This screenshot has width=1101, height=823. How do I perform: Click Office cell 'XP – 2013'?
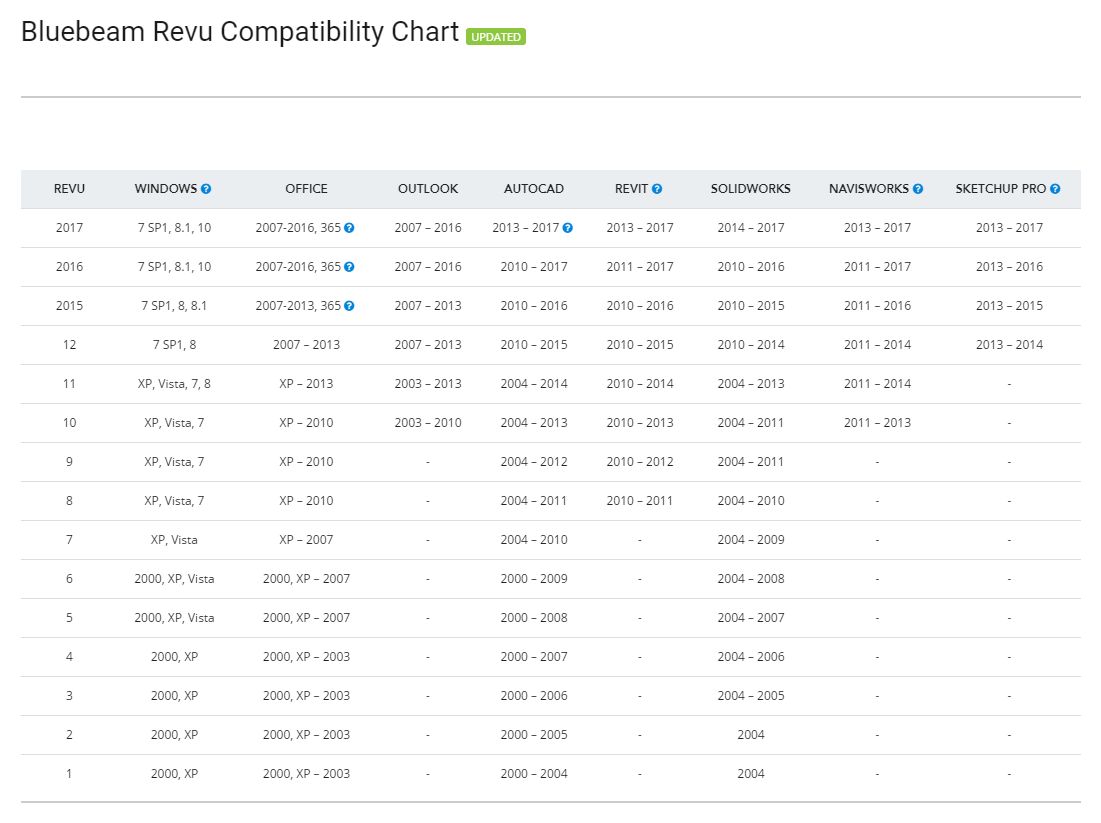(306, 383)
